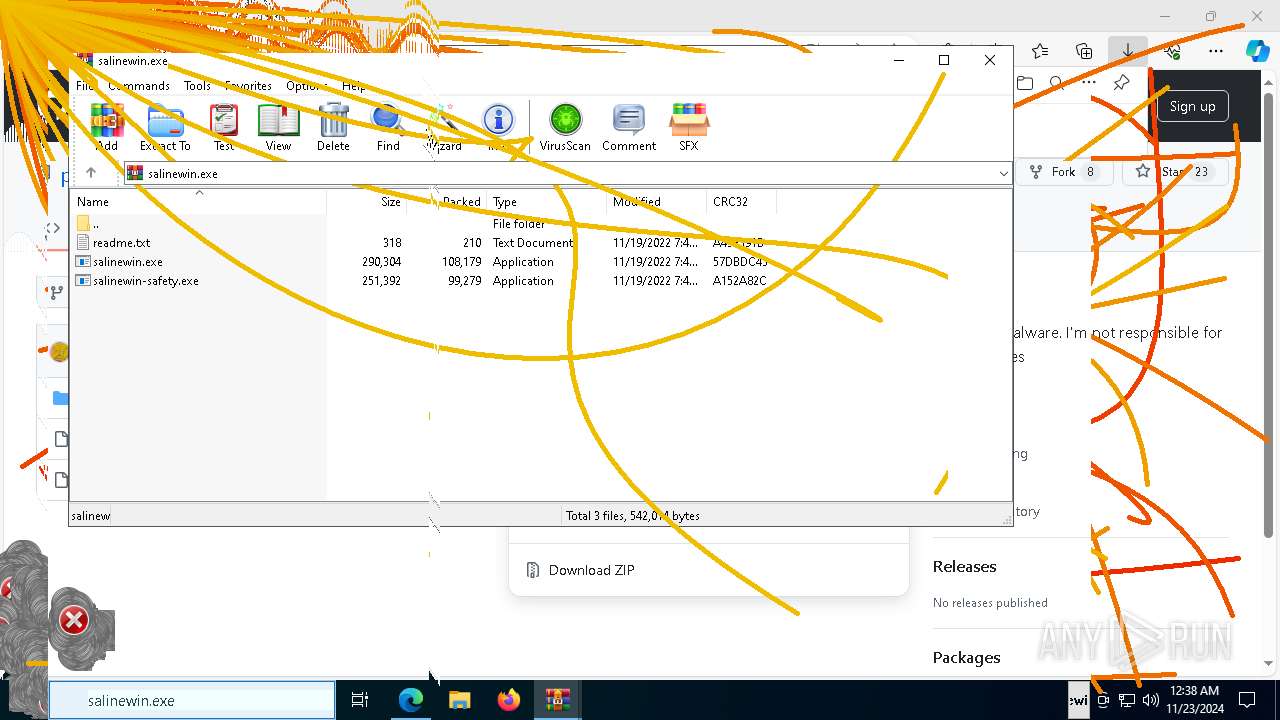Open the archive Comment tool
The image size is (1280, 720).
629,127
